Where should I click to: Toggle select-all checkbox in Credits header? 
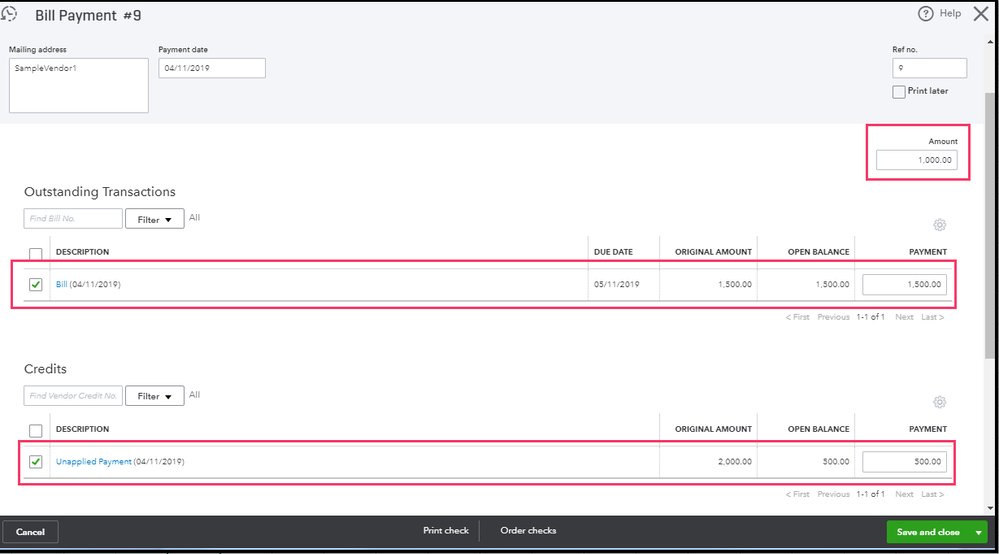click(36, 430)
